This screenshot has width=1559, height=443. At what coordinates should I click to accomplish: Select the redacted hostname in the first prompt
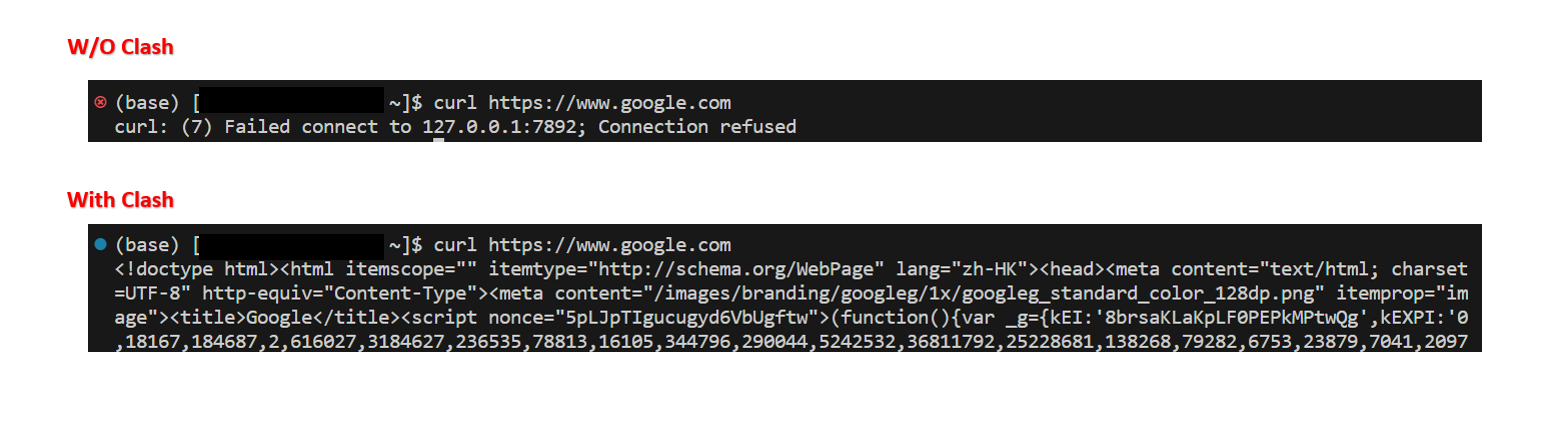291,103
